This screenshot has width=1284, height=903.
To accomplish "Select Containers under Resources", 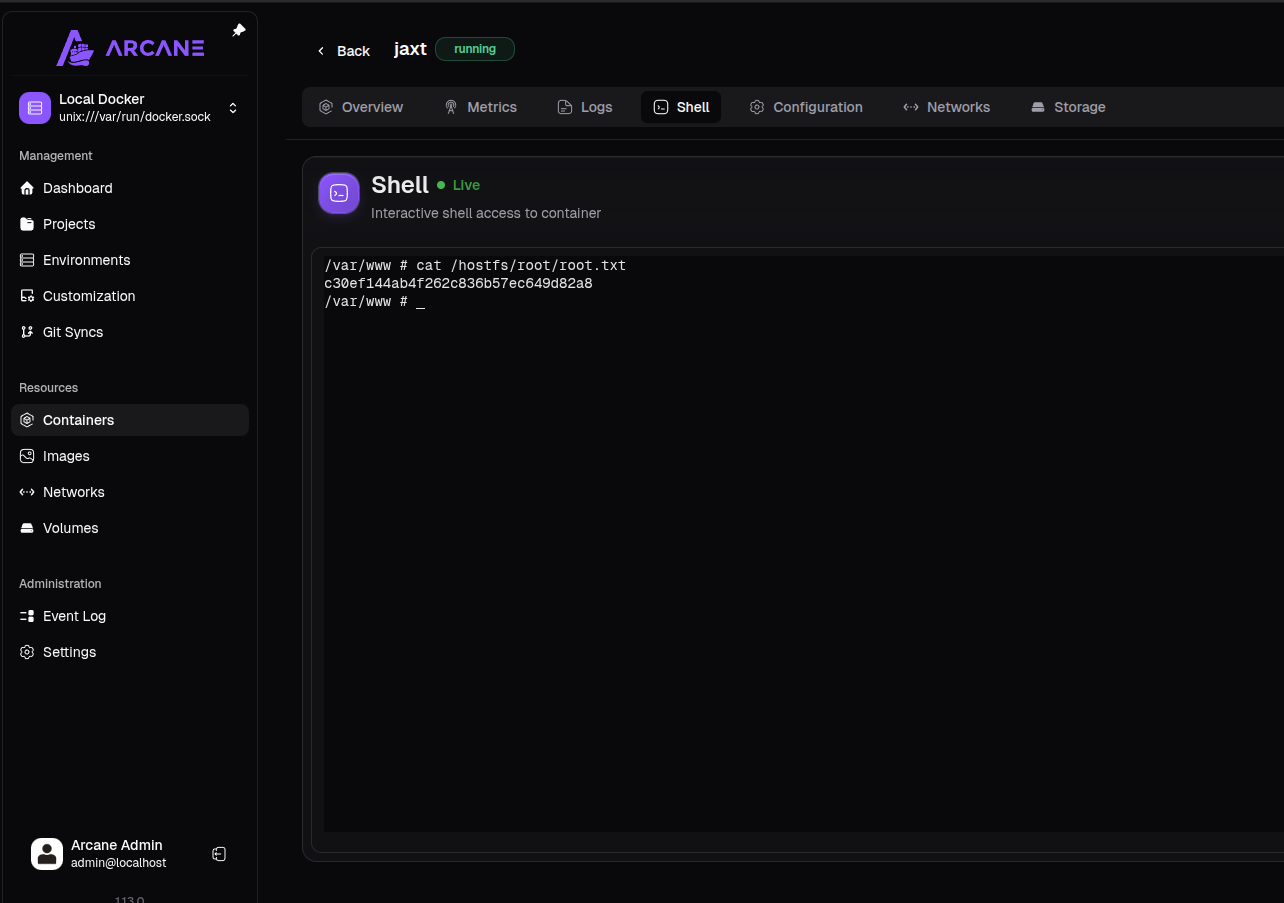I will click(x=130, y=420).
